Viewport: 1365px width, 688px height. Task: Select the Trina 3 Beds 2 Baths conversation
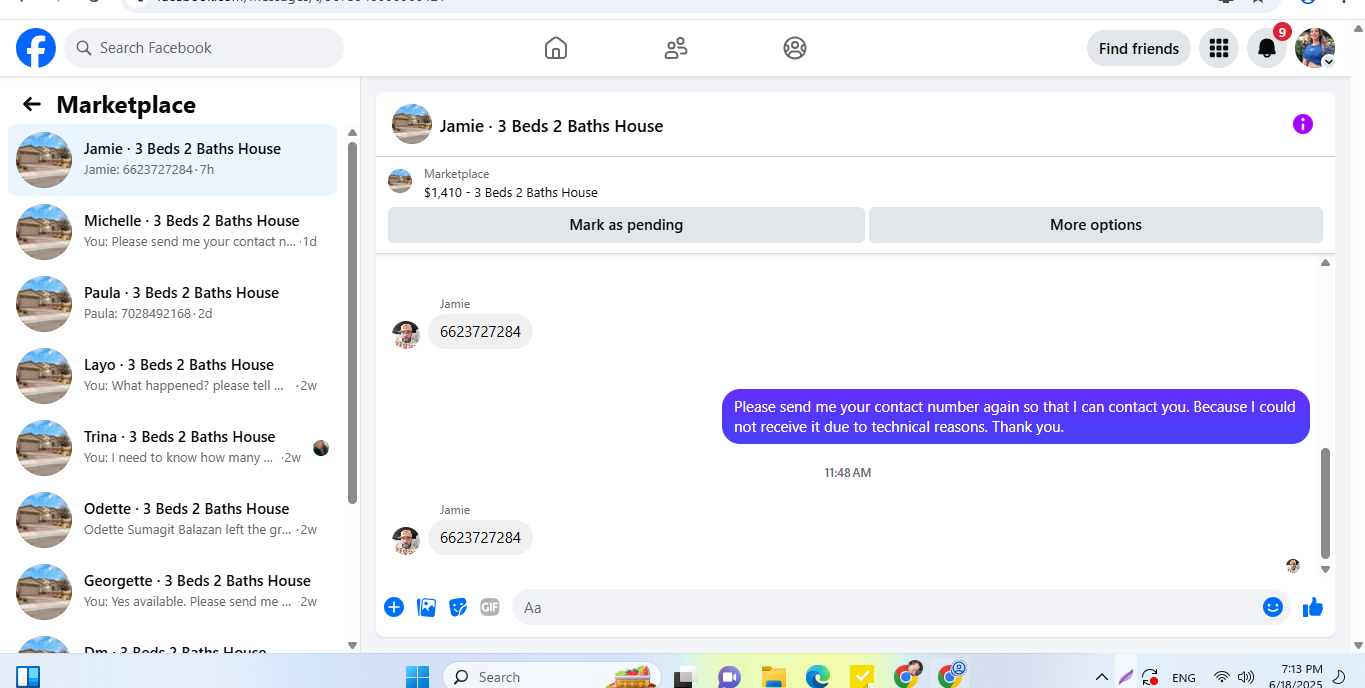[x=172, y=448]
